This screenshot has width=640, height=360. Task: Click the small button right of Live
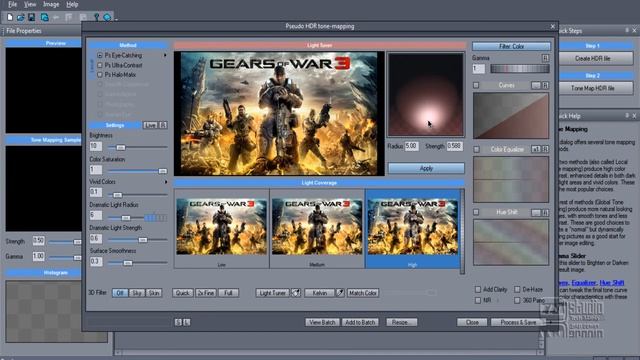coord(163,125)
